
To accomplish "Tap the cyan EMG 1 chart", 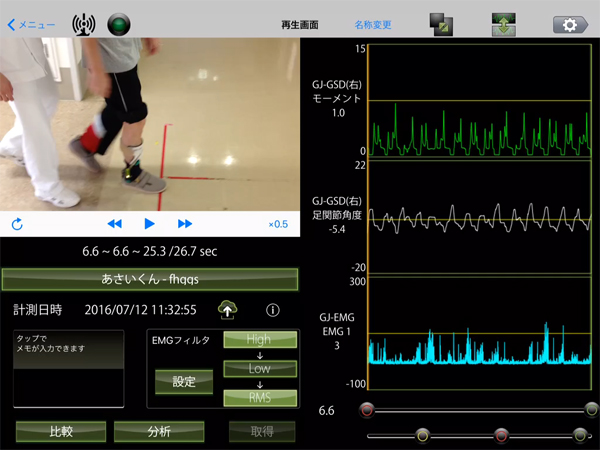I will click(479, 333).
